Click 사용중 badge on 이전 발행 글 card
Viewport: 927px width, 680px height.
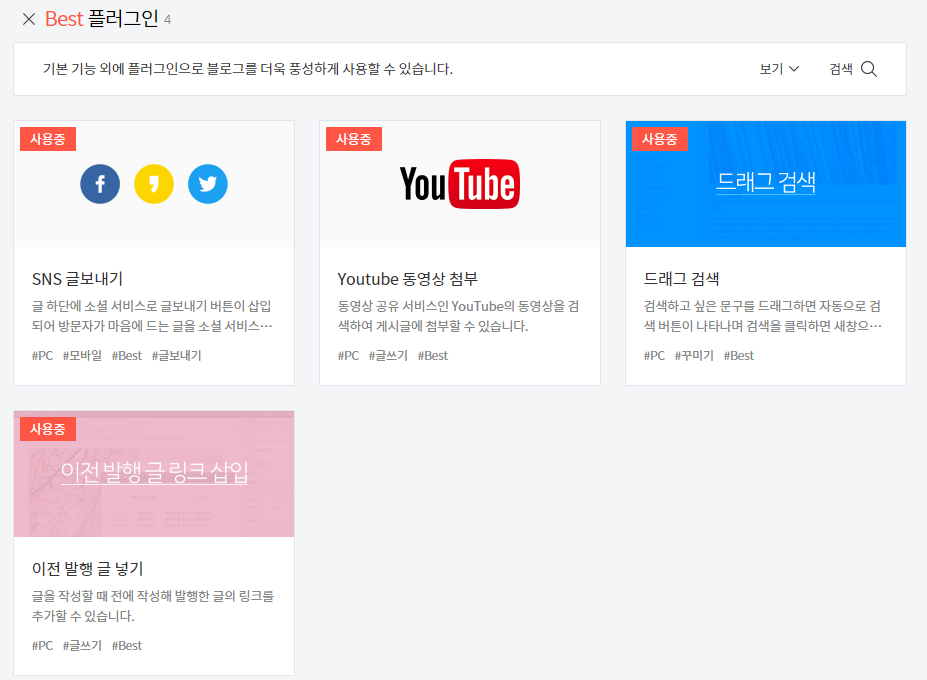point(48,429)
